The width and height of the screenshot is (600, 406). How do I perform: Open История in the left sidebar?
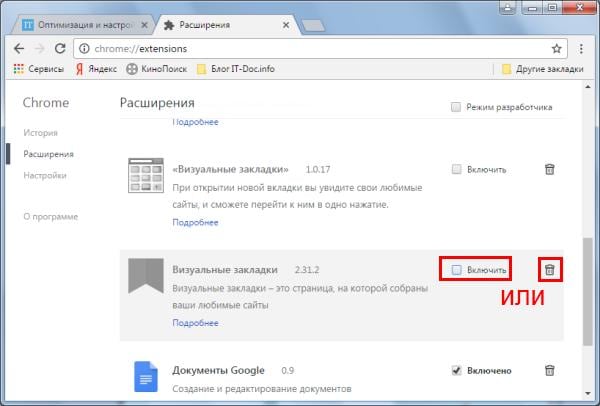[x=41, y=132]
